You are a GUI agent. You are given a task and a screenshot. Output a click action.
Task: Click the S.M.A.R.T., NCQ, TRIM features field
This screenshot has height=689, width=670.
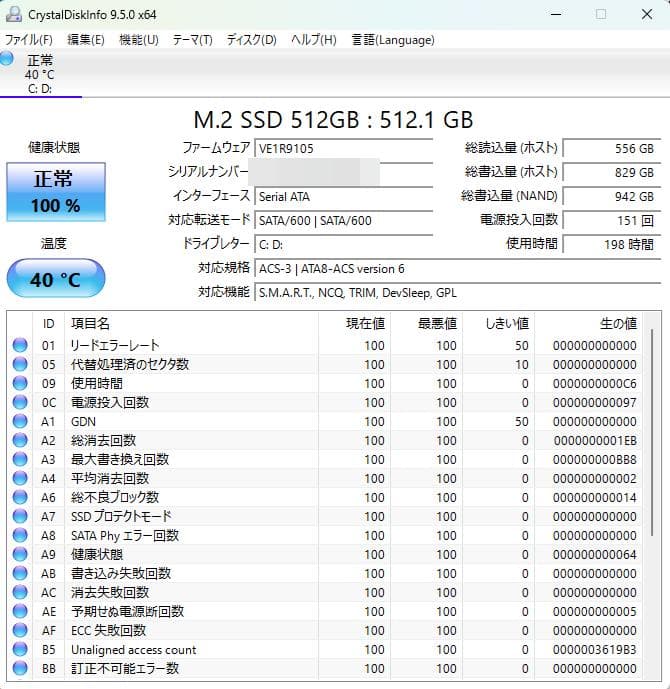458,293
